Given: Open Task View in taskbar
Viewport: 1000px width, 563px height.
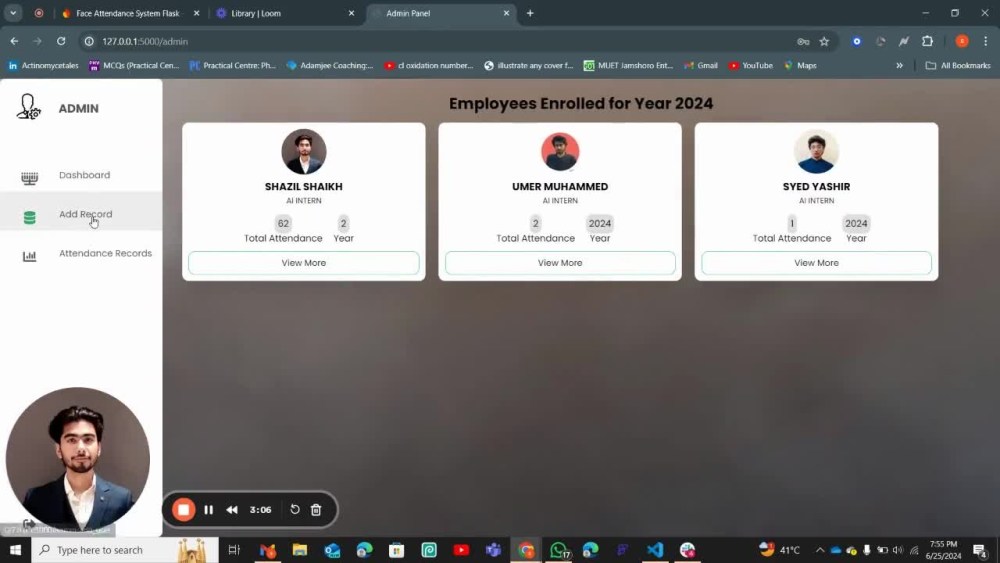Looking at the screenshot, I should coord(234,550).
